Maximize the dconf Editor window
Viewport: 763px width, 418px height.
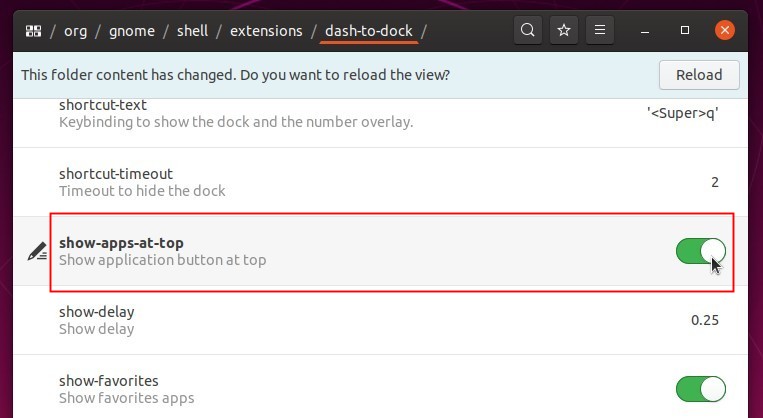[685, 31]
